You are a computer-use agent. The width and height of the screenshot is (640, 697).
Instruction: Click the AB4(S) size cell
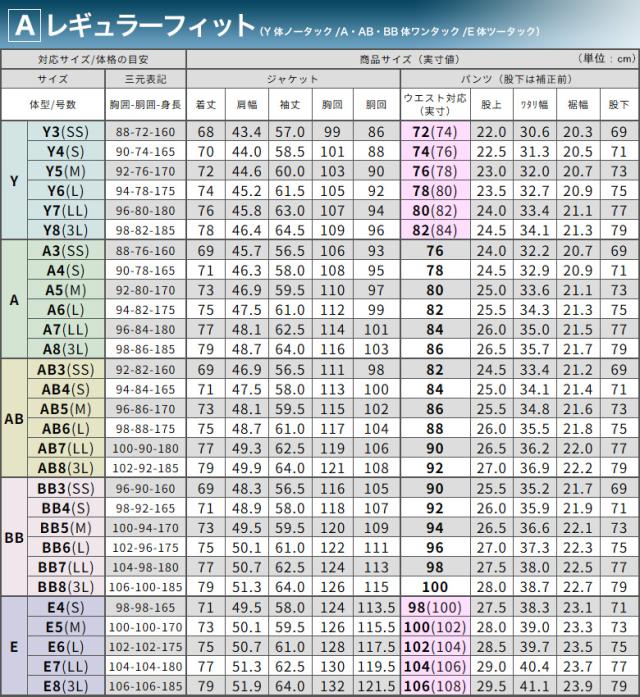(66, 389)
